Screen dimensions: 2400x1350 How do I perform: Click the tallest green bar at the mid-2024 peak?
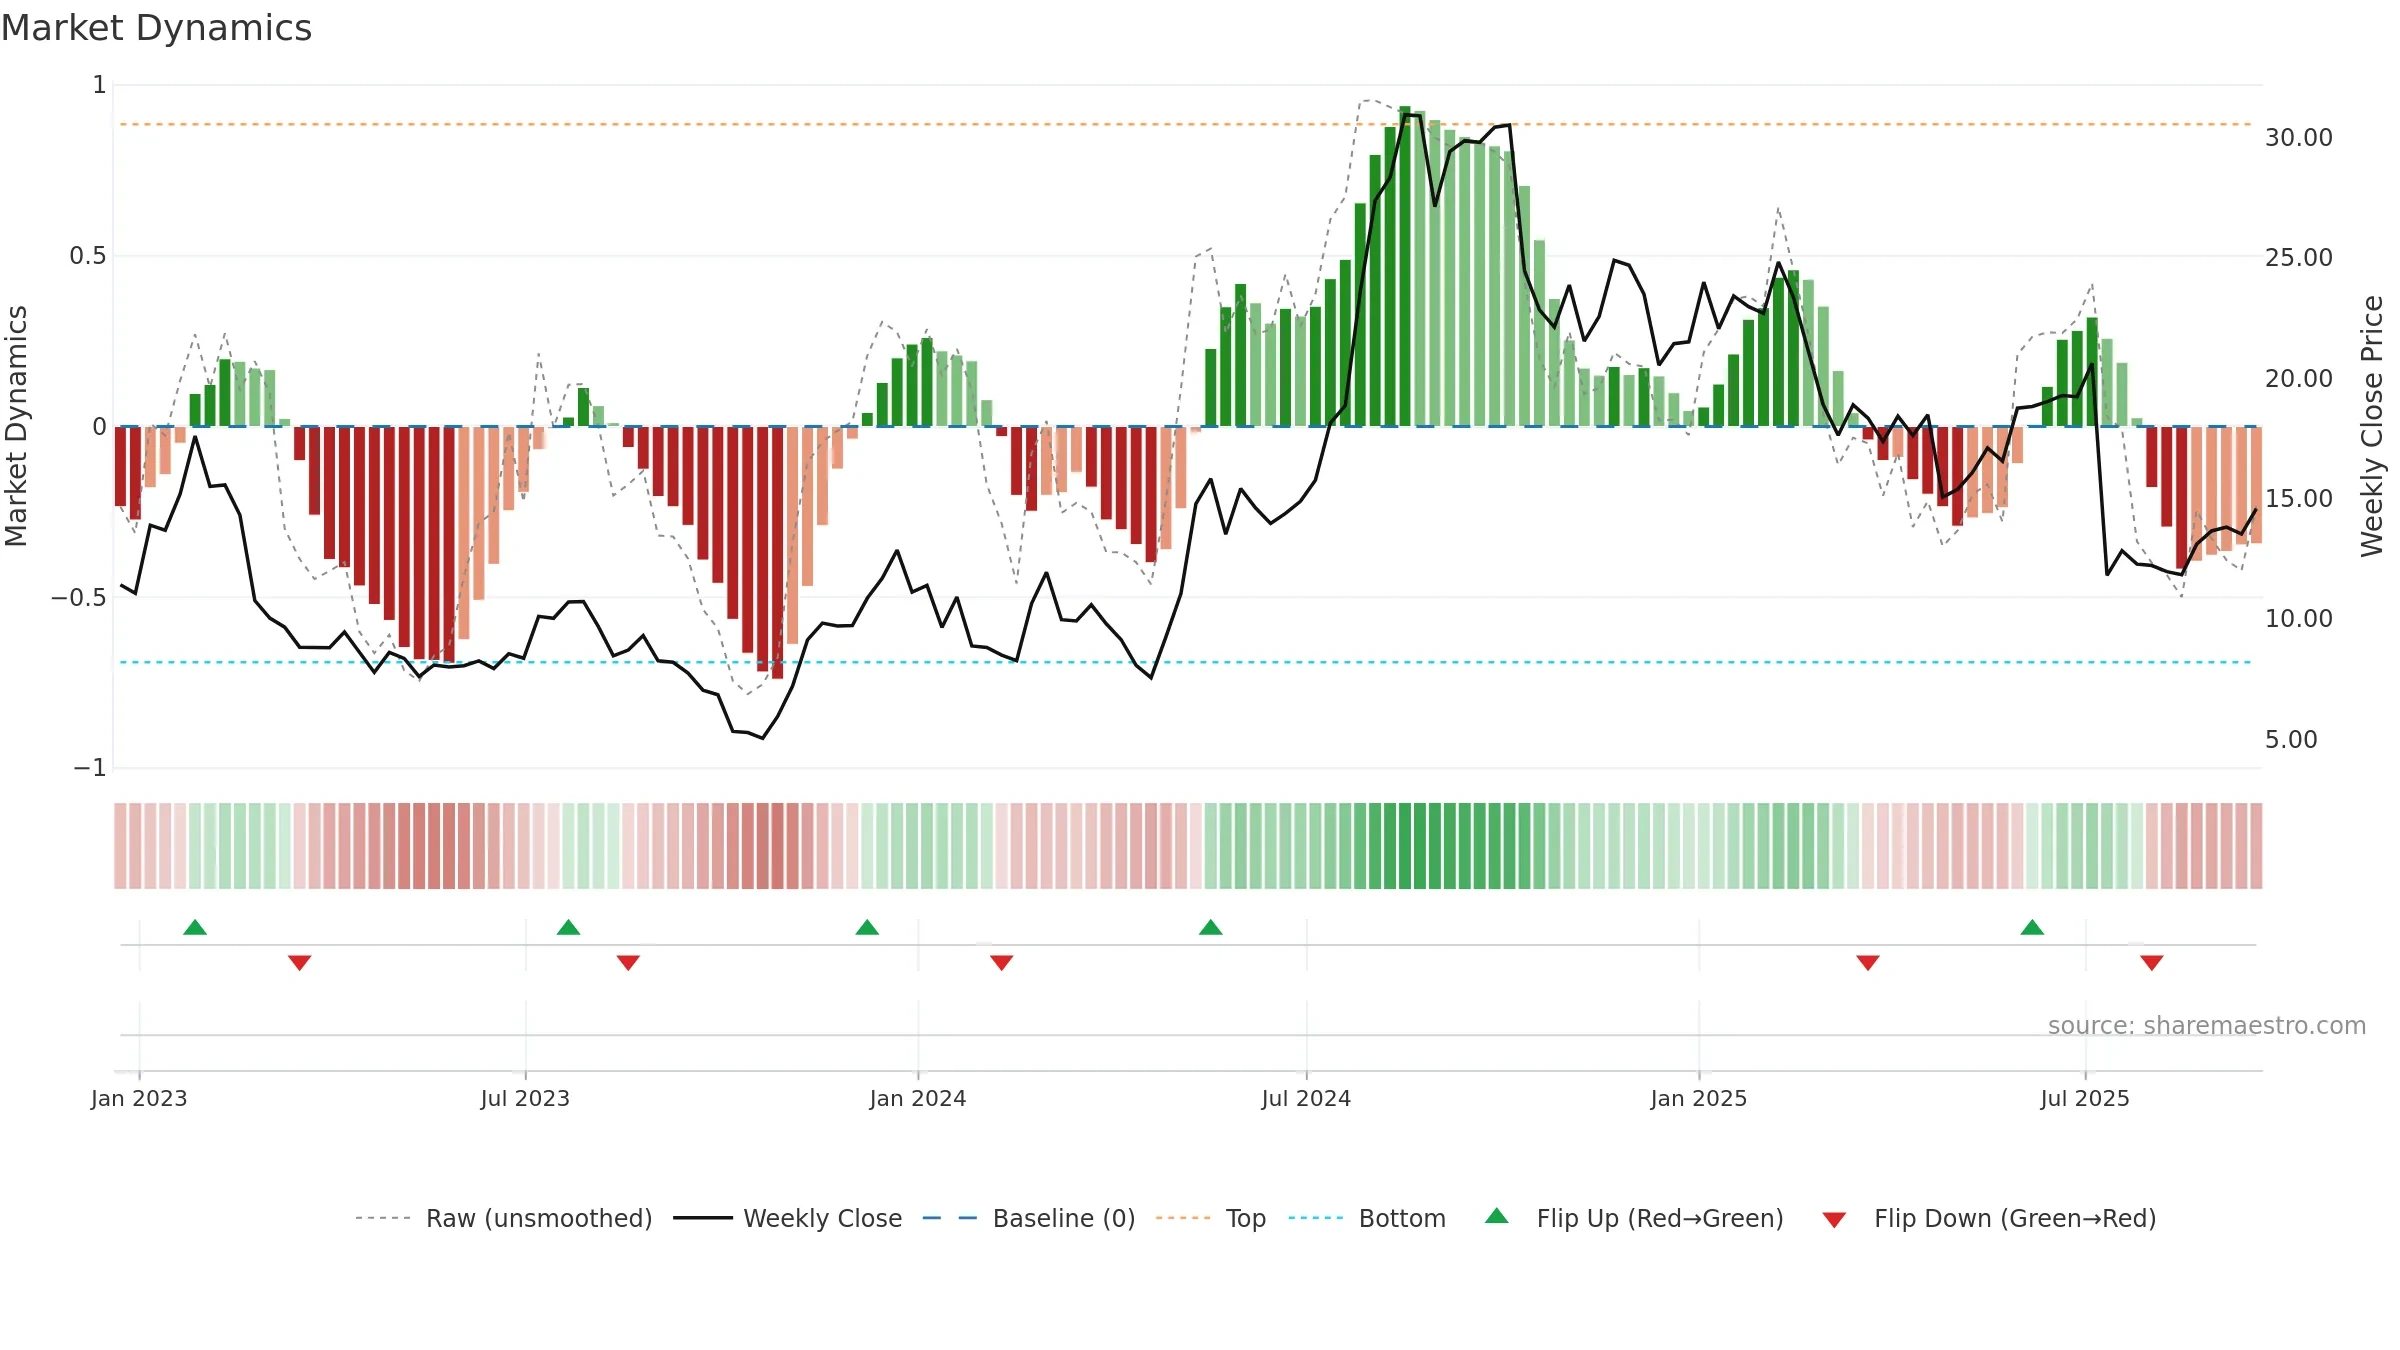(1405, 266)
